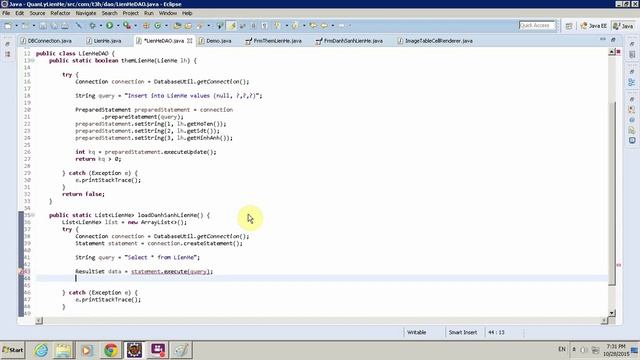
Task: Open the Eclipse app in the taskbar
Action: [x=134, y=350]
